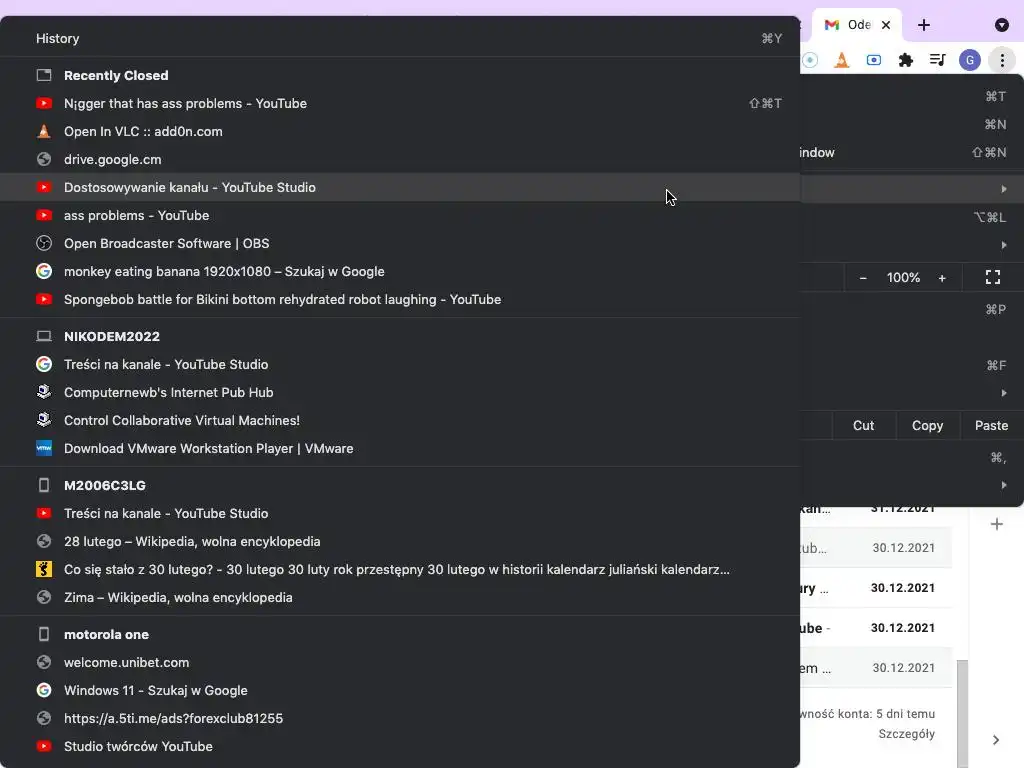The height and width of the screenshot is (768, 1024).
Task: Click laptop icon next to NIKODEM2022
Action: pos(44,336)
